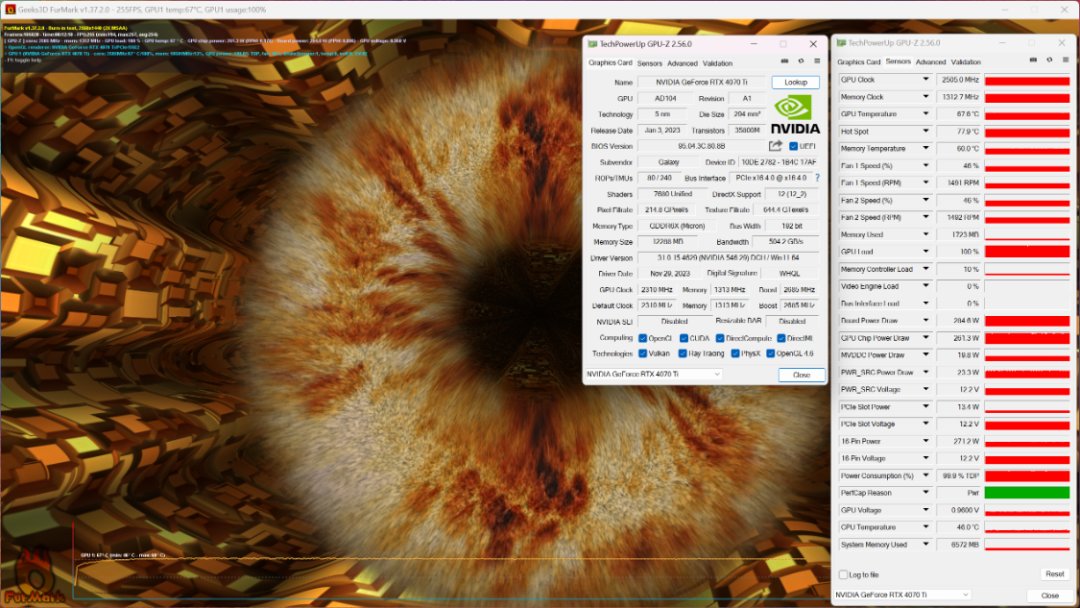
Task: Click the refresh icon in Graphics Card window
Action: click(801, 61)
